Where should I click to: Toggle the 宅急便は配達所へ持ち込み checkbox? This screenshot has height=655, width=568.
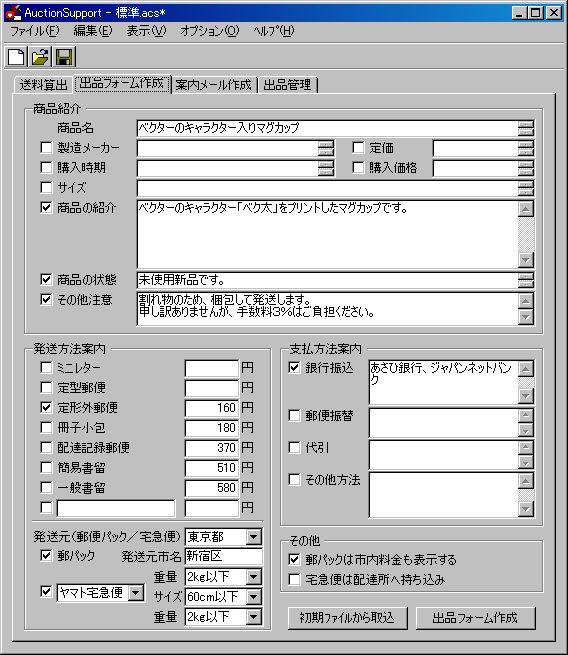click(294, 579)
